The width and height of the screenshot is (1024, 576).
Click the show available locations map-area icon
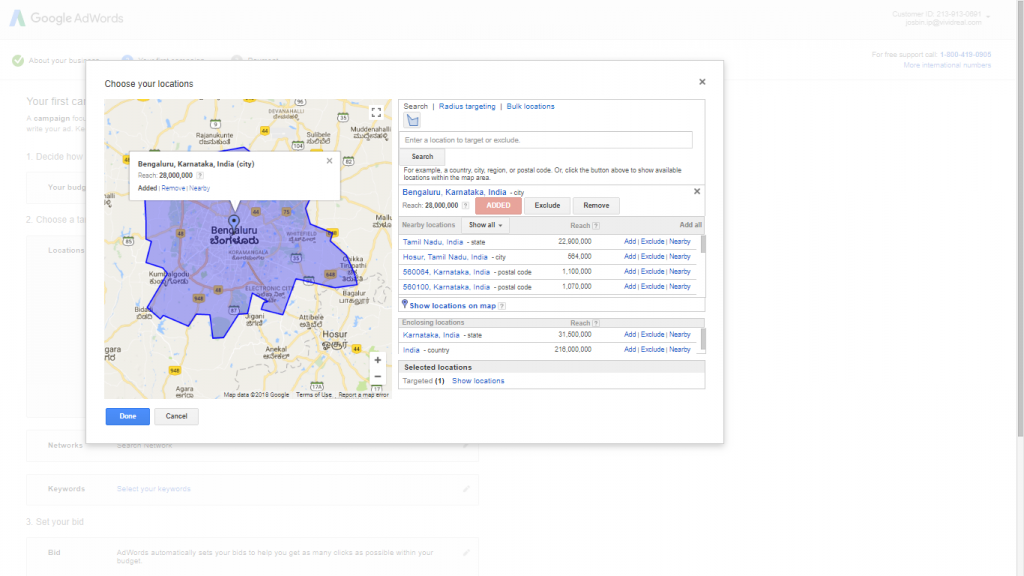pyautogui.click(x=413, y=120)
